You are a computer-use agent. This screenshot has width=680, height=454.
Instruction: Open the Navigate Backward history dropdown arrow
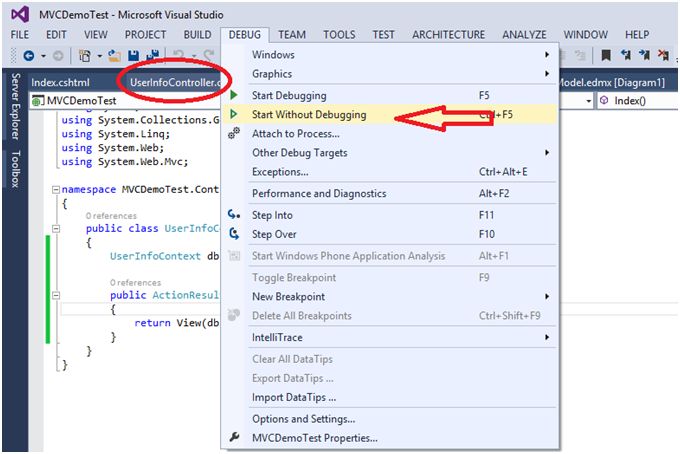point(43,56)
